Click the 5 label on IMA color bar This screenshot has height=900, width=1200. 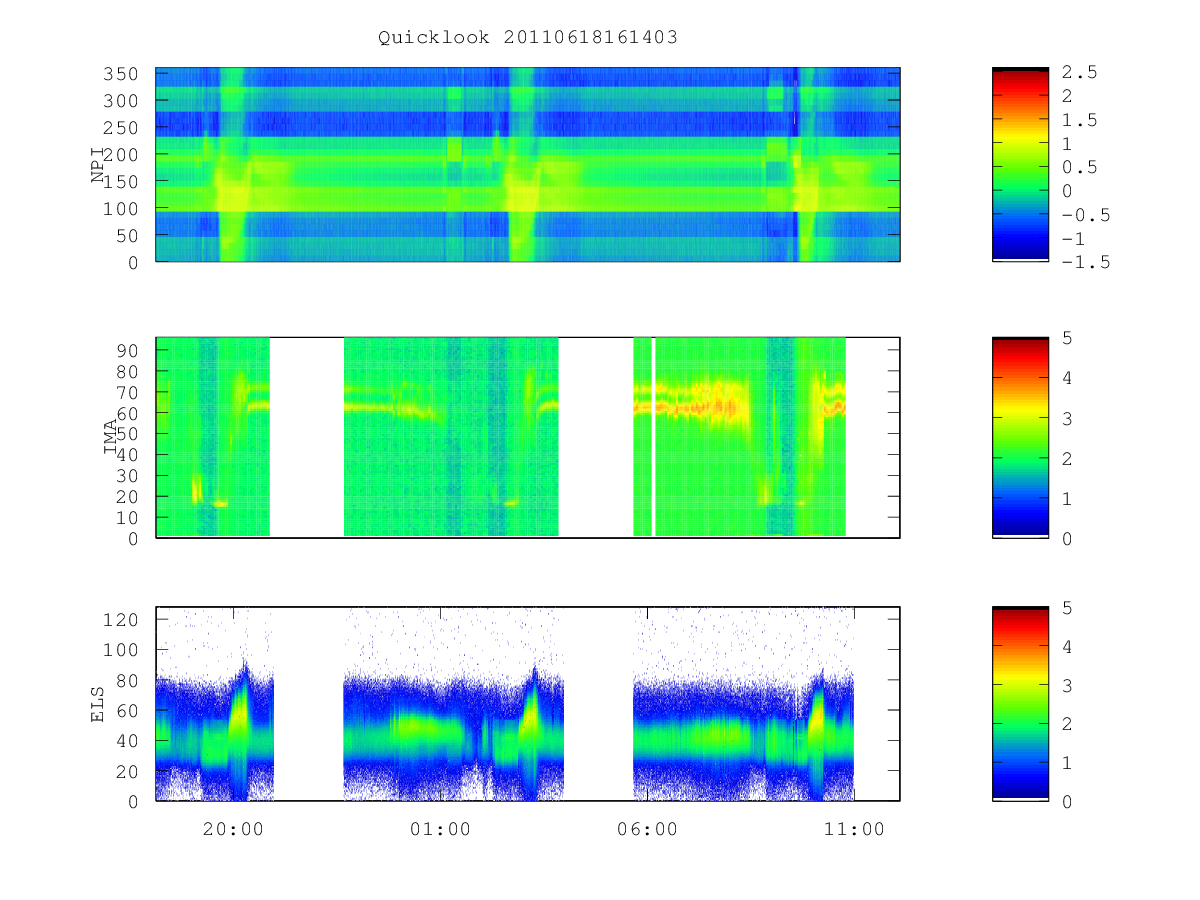[x=1067, y=338]
